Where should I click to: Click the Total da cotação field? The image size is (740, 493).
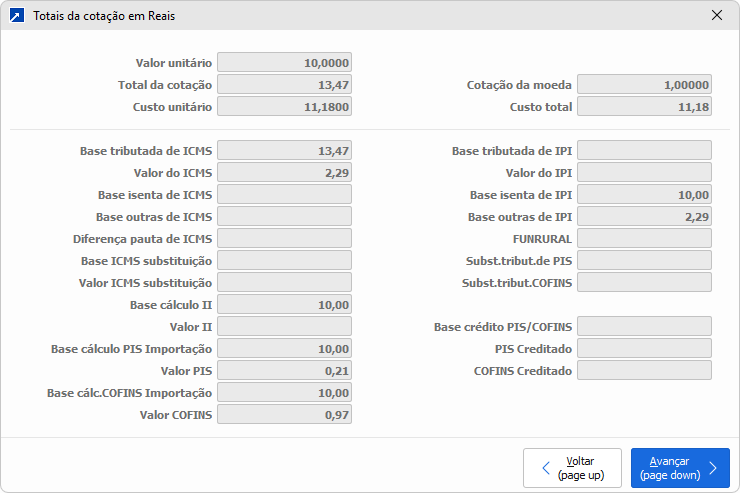point(284,85)
